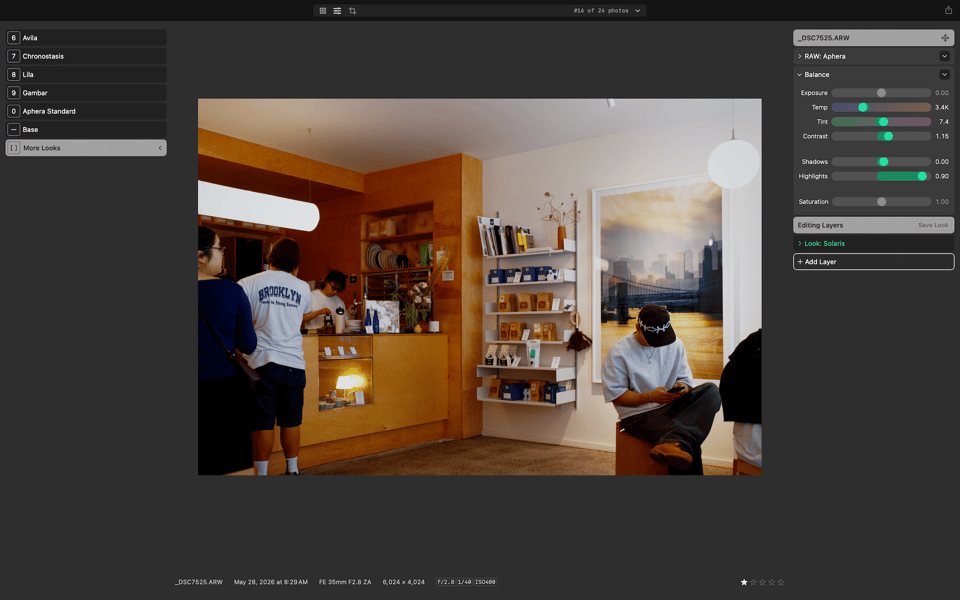
Task: Choose Aphera Standard from looks list
Action: pos(86,111)
